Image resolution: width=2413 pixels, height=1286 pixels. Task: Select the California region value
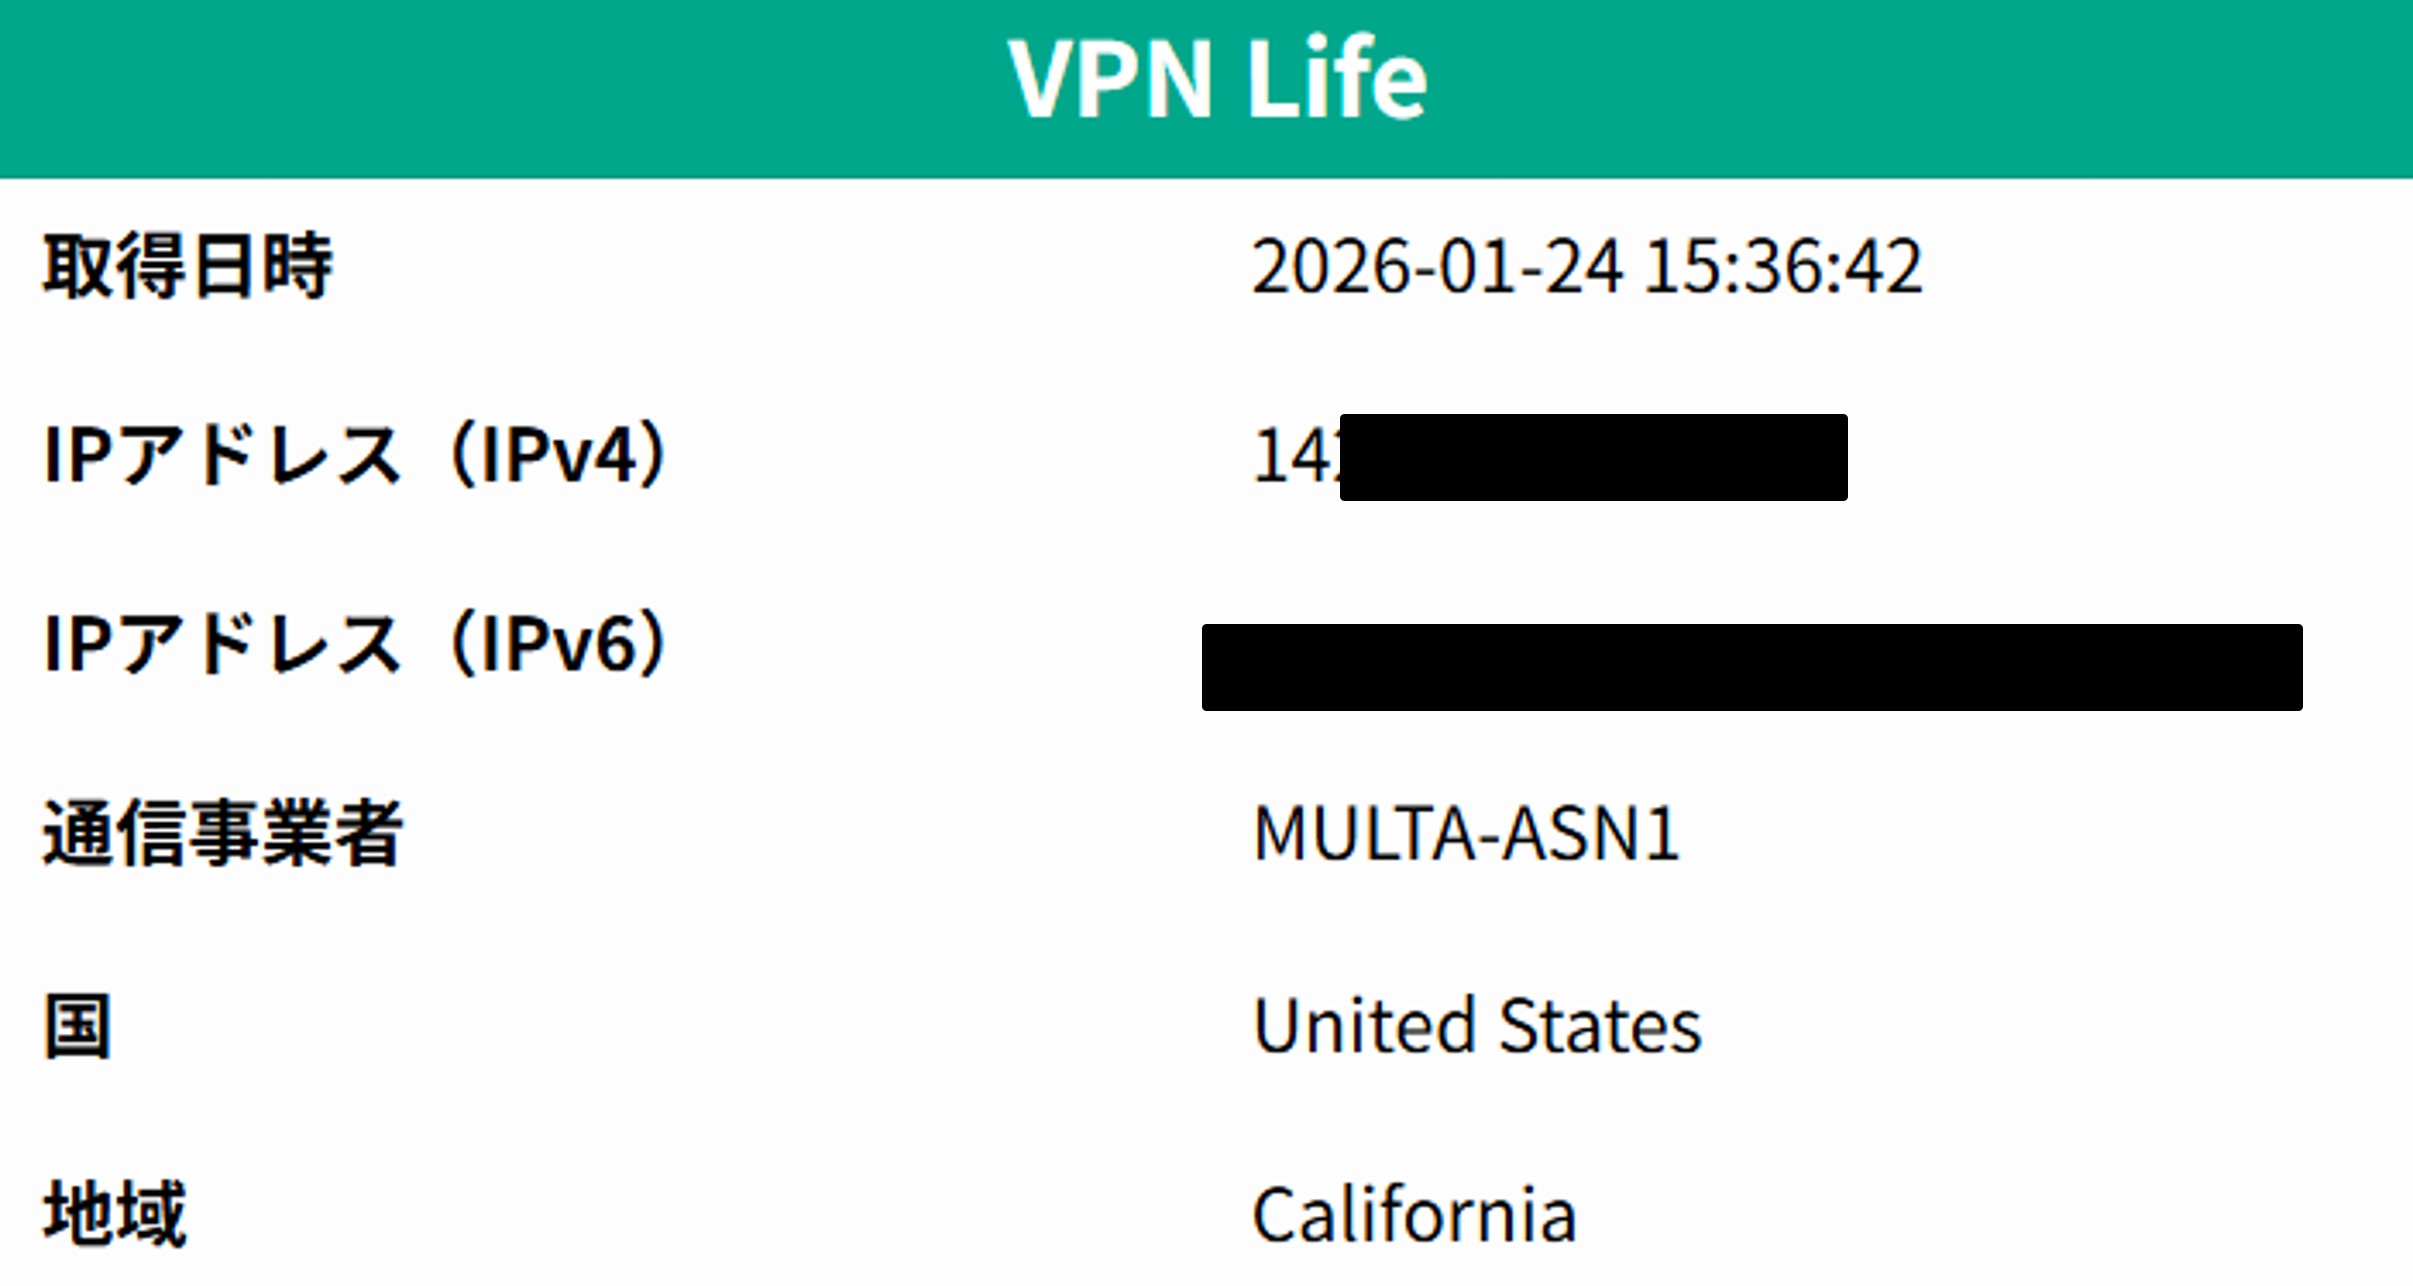click(1415, 1215)
